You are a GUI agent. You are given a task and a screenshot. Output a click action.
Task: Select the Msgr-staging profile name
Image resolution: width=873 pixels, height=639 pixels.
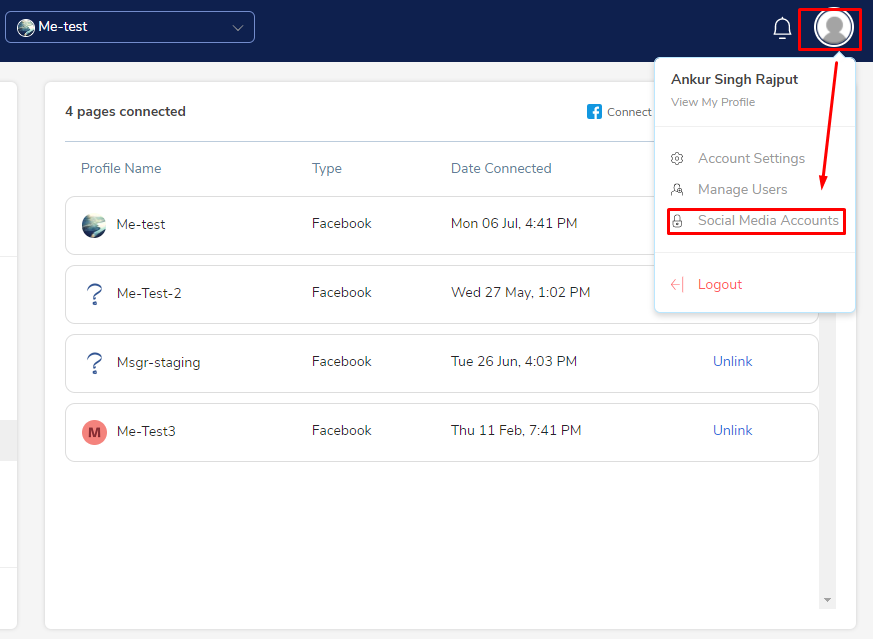tap(159, 362)
